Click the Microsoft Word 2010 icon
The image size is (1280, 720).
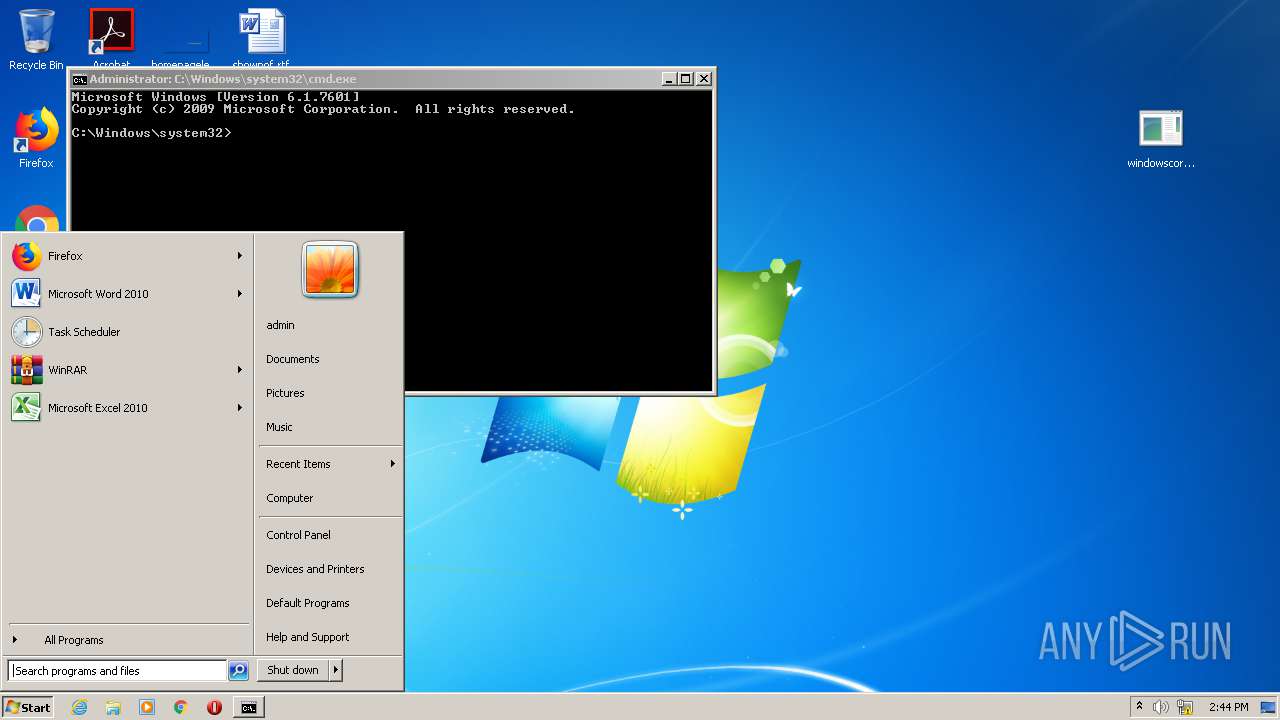(x=27, y=294)
